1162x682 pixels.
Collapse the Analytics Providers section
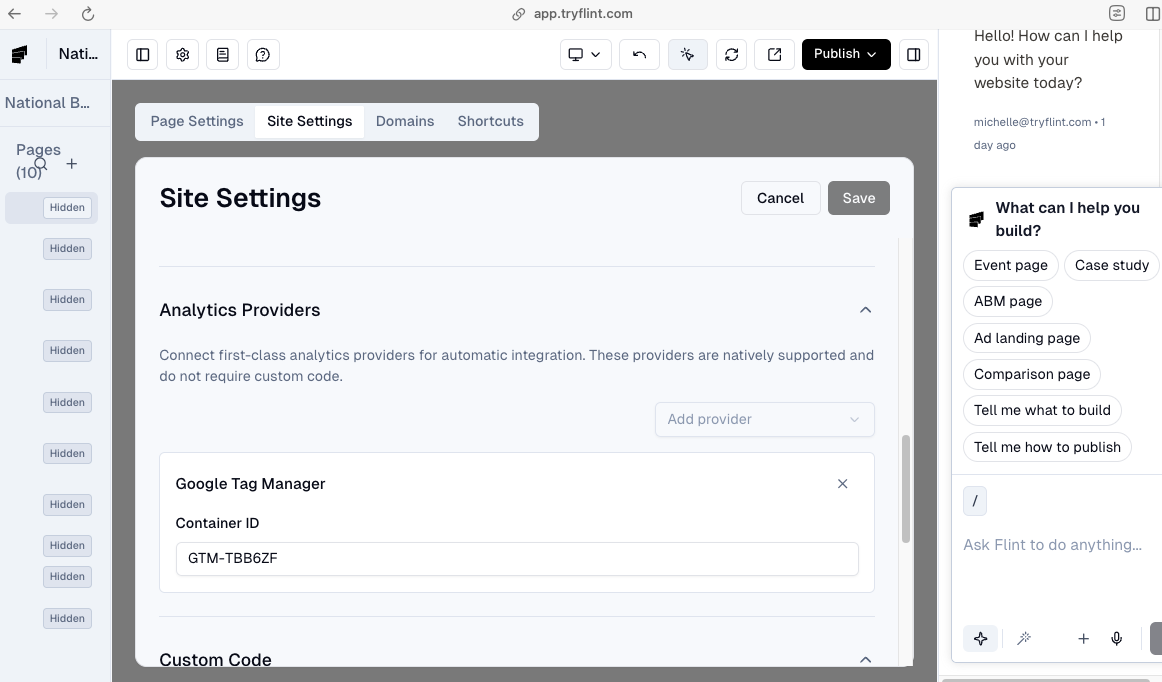[865, 310]
